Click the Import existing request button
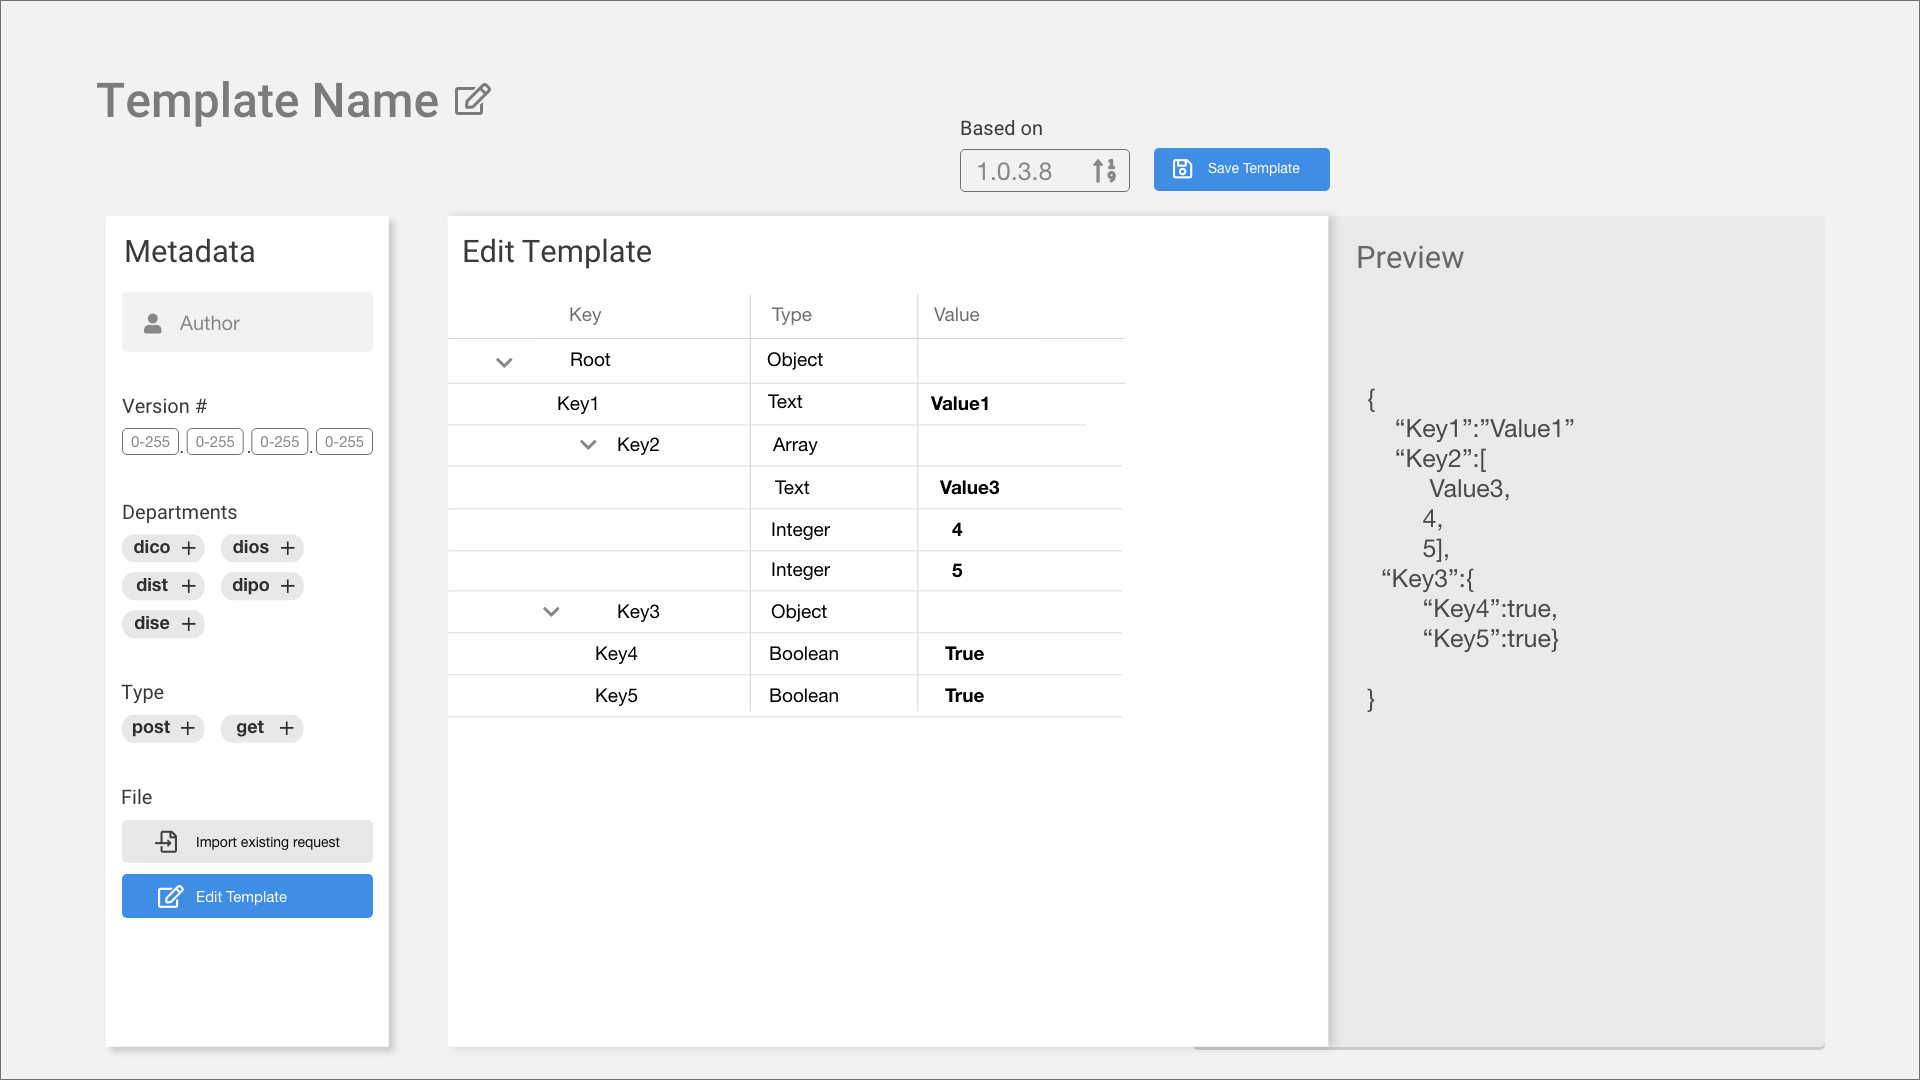The width and height of the screenshot is (1920, 1080). 247,842
